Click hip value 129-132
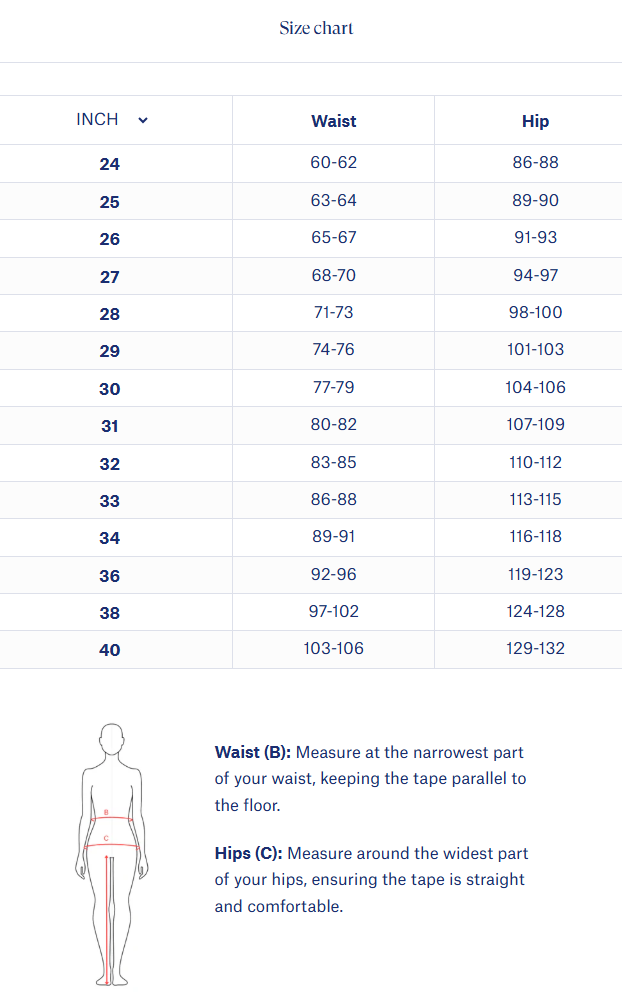The width and height of the screenshot is (622, 997). coord(535,649)
